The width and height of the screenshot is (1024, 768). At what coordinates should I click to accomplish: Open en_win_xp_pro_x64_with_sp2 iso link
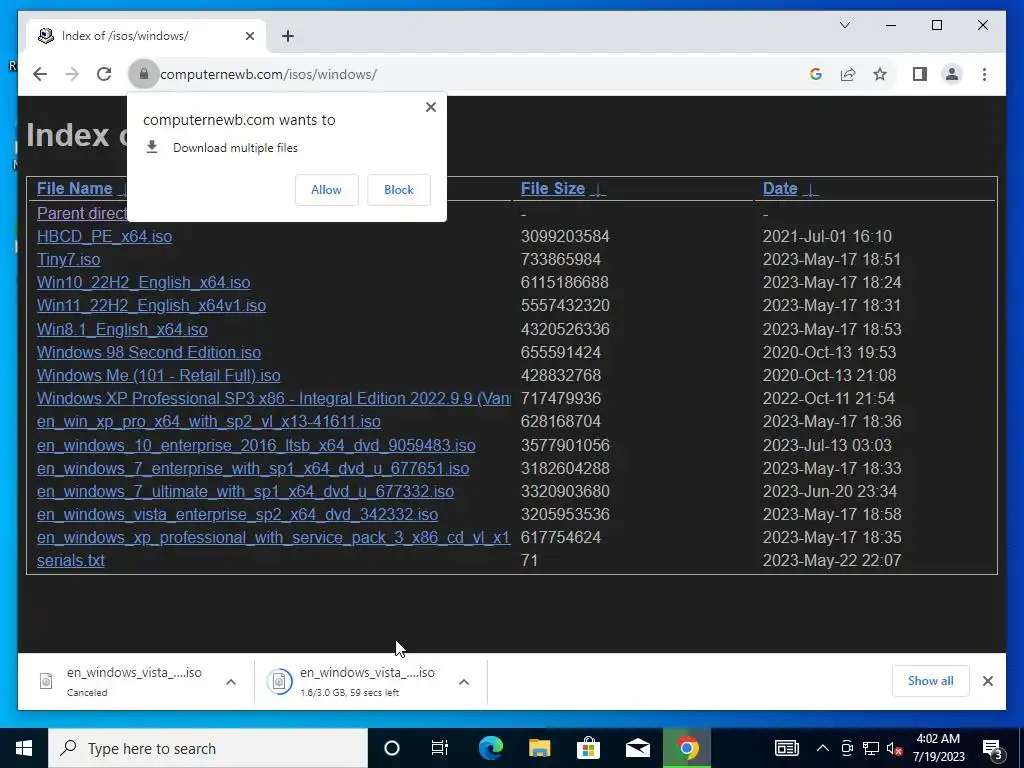(209, 422)
